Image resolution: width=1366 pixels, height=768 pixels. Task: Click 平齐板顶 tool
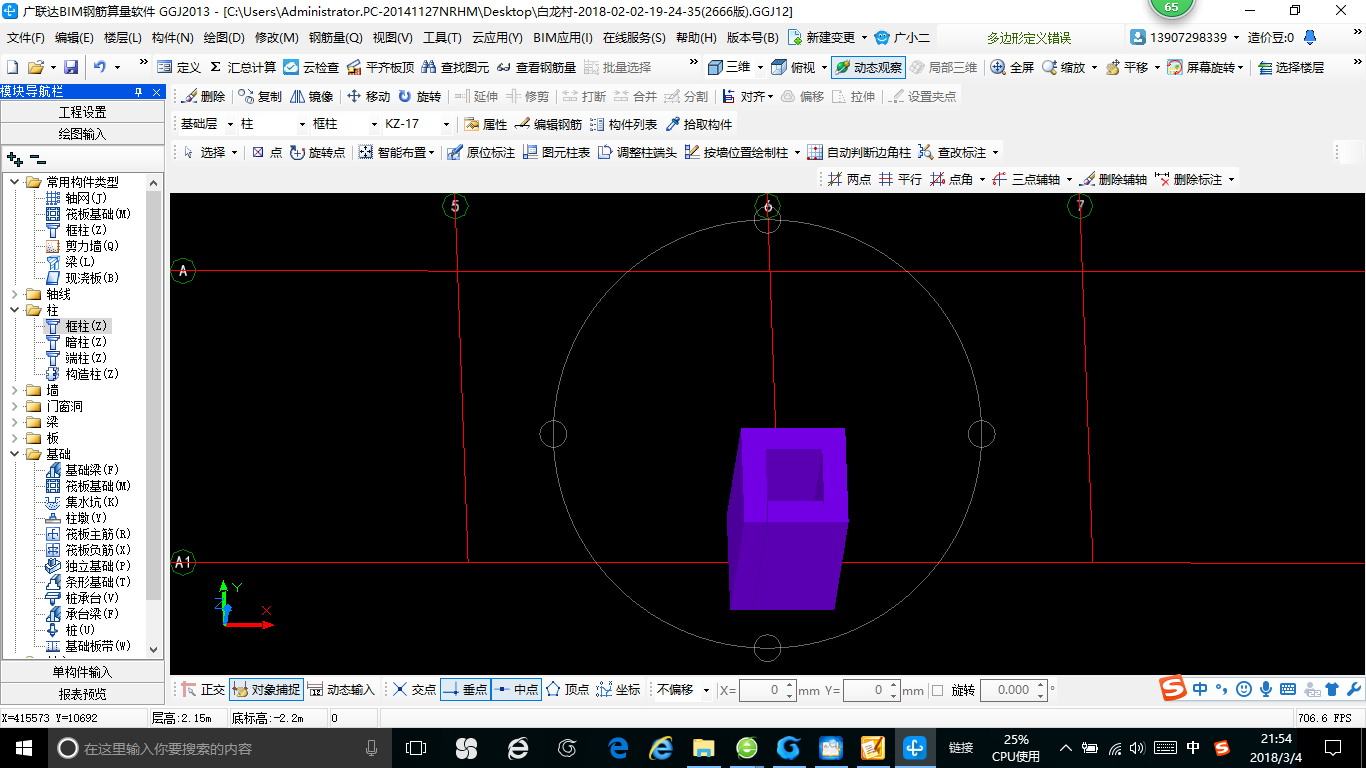380,67
